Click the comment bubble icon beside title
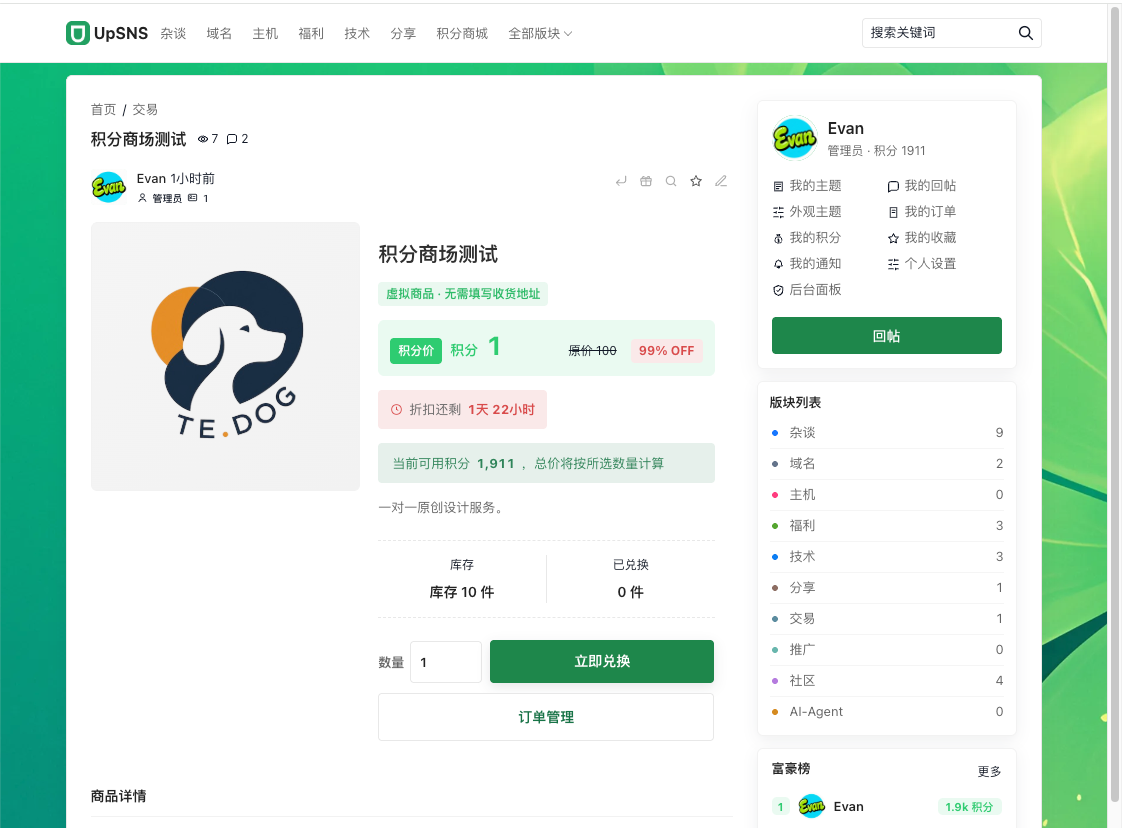 click(x=232, y=139)
